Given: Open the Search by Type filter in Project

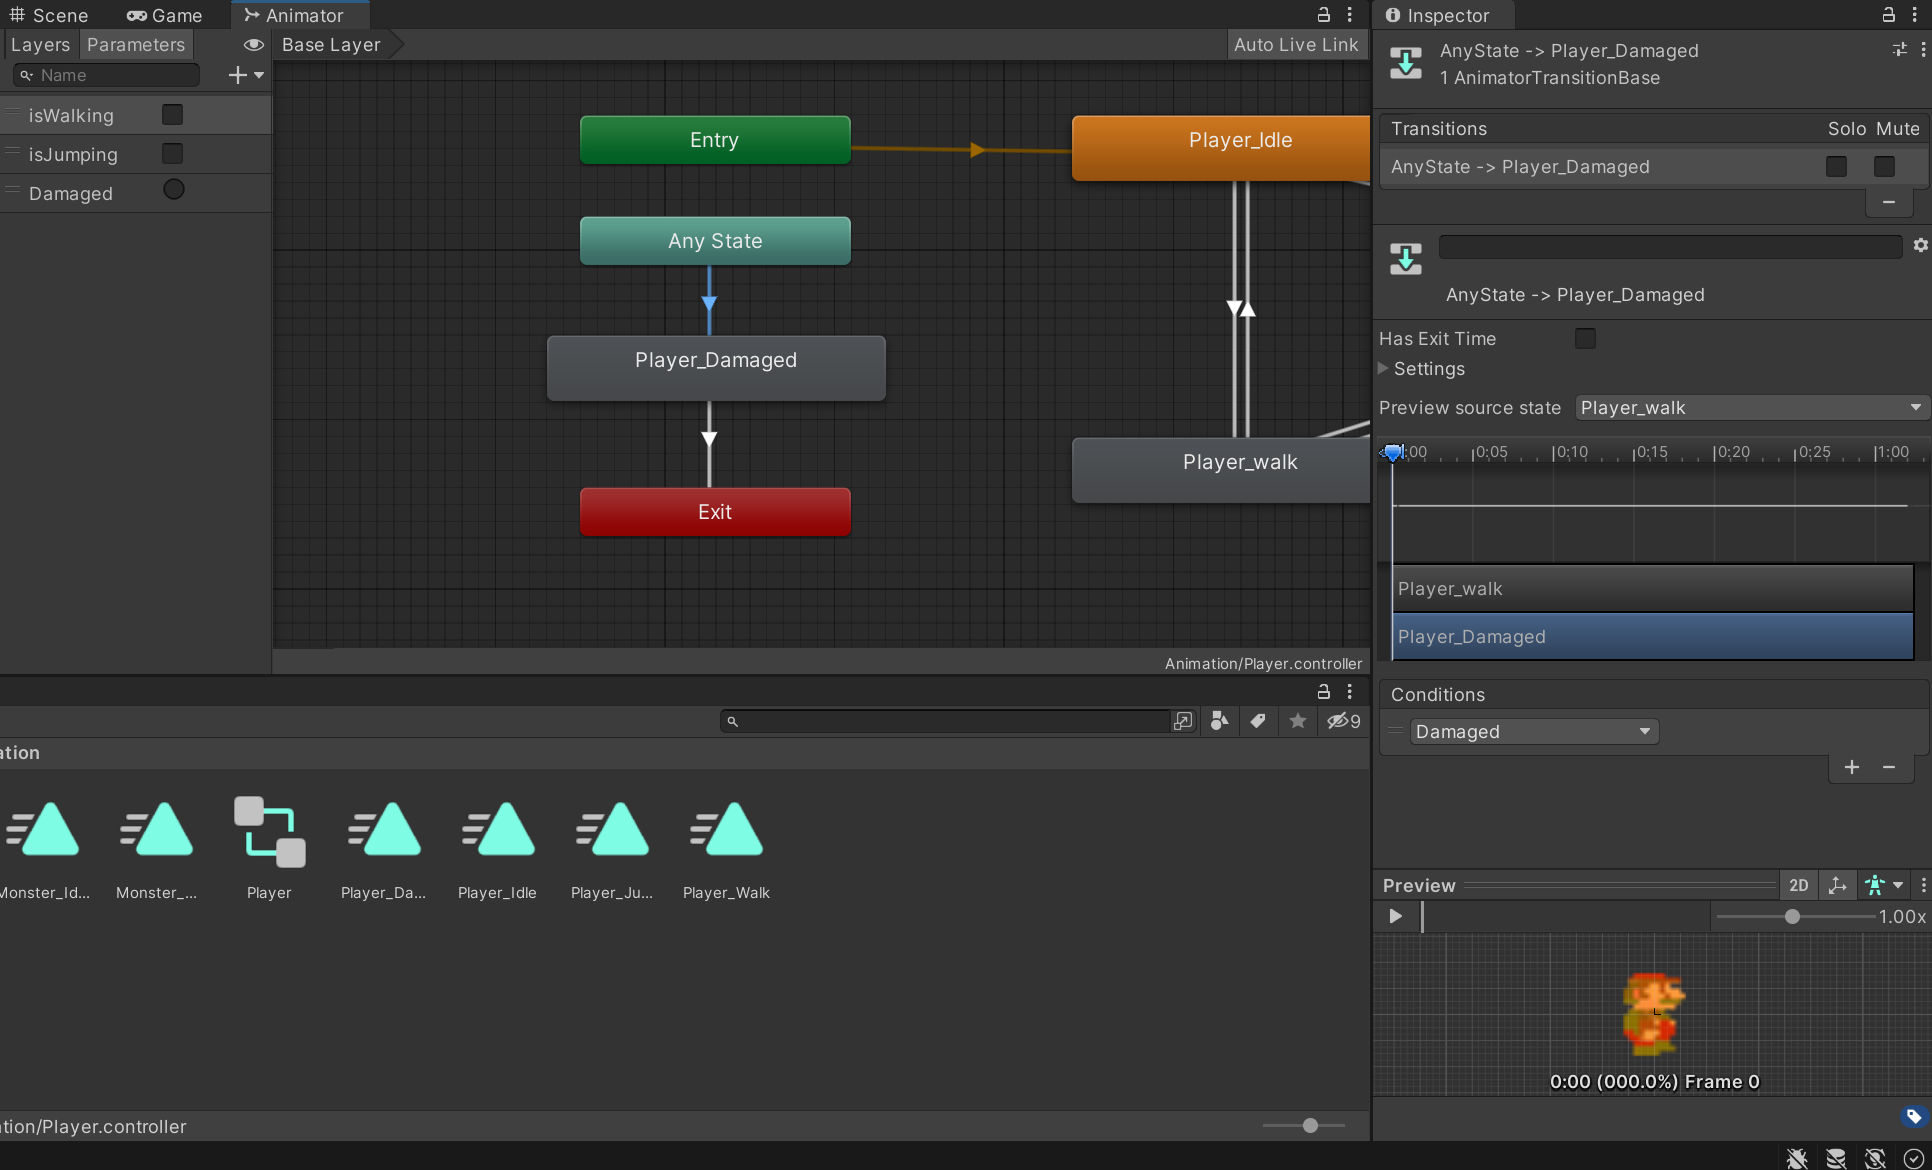Looking at the screenshot, I should coord(1219,721).
